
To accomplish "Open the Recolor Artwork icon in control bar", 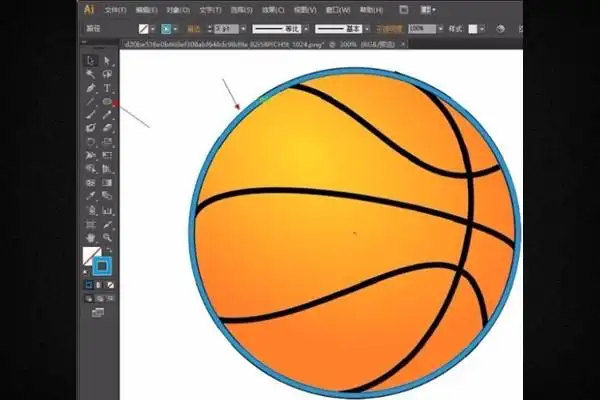I will click(x=500, y=29).
